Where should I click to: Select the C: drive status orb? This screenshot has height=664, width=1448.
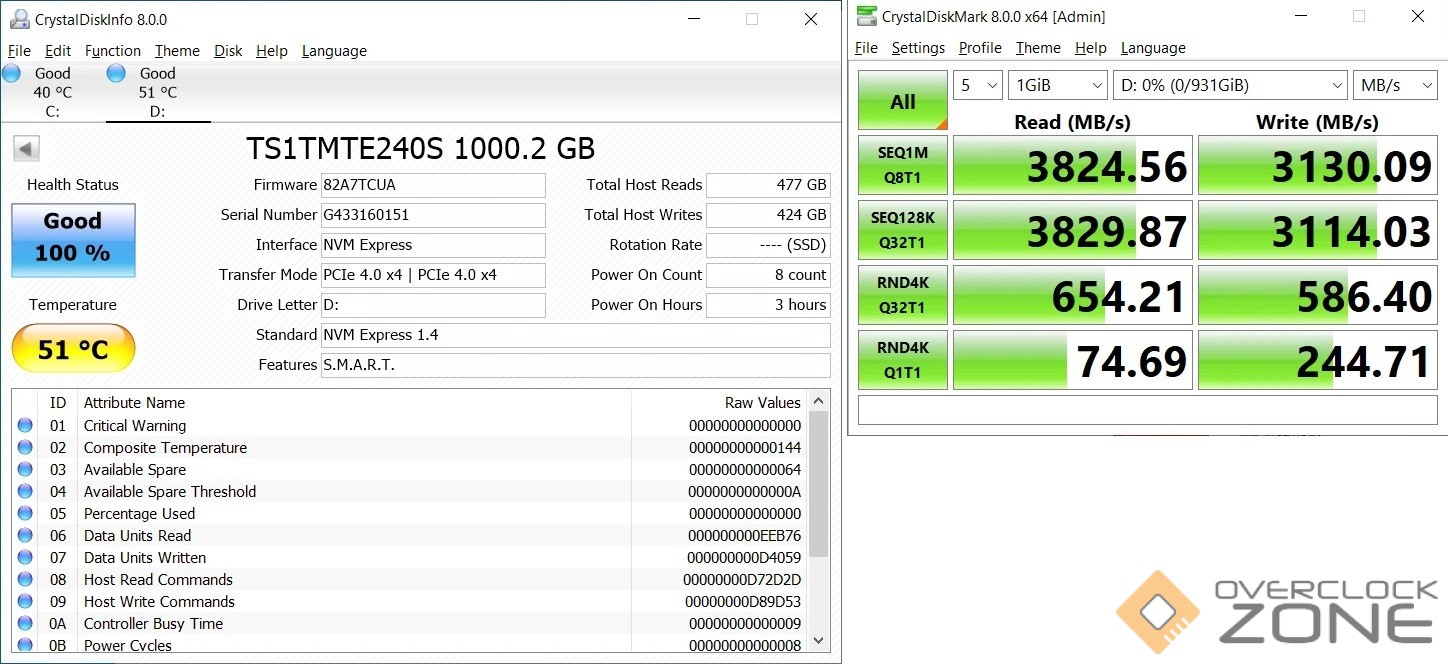[x=12, y=73]
